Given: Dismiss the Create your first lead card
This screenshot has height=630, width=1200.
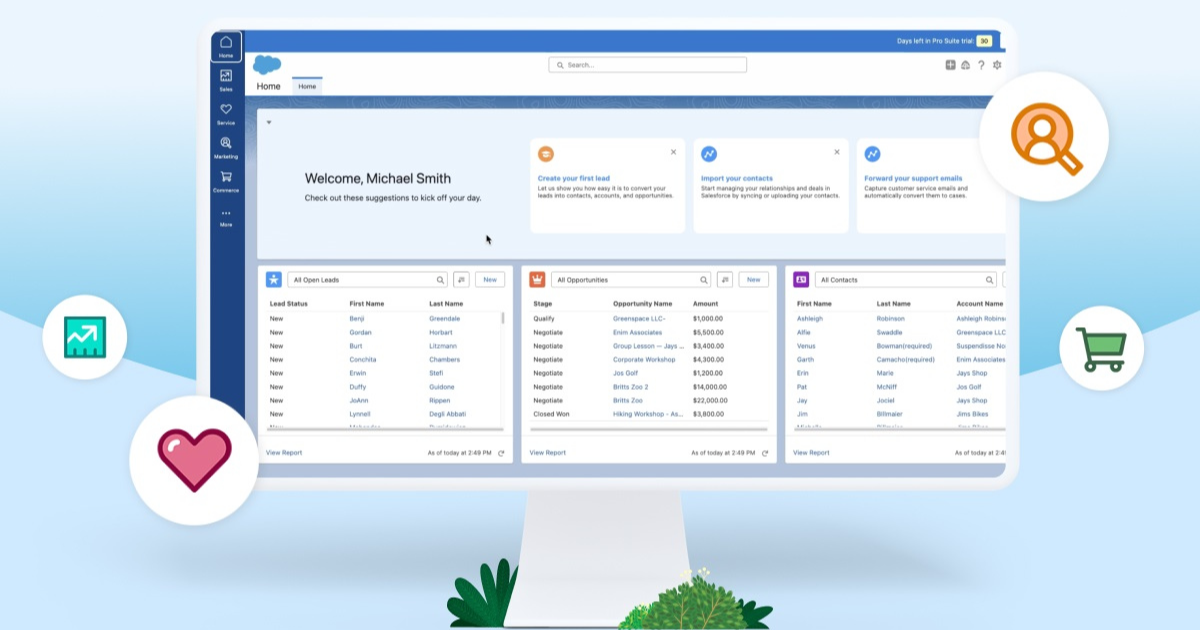Looking at the screenshot, I should (673, 152).
